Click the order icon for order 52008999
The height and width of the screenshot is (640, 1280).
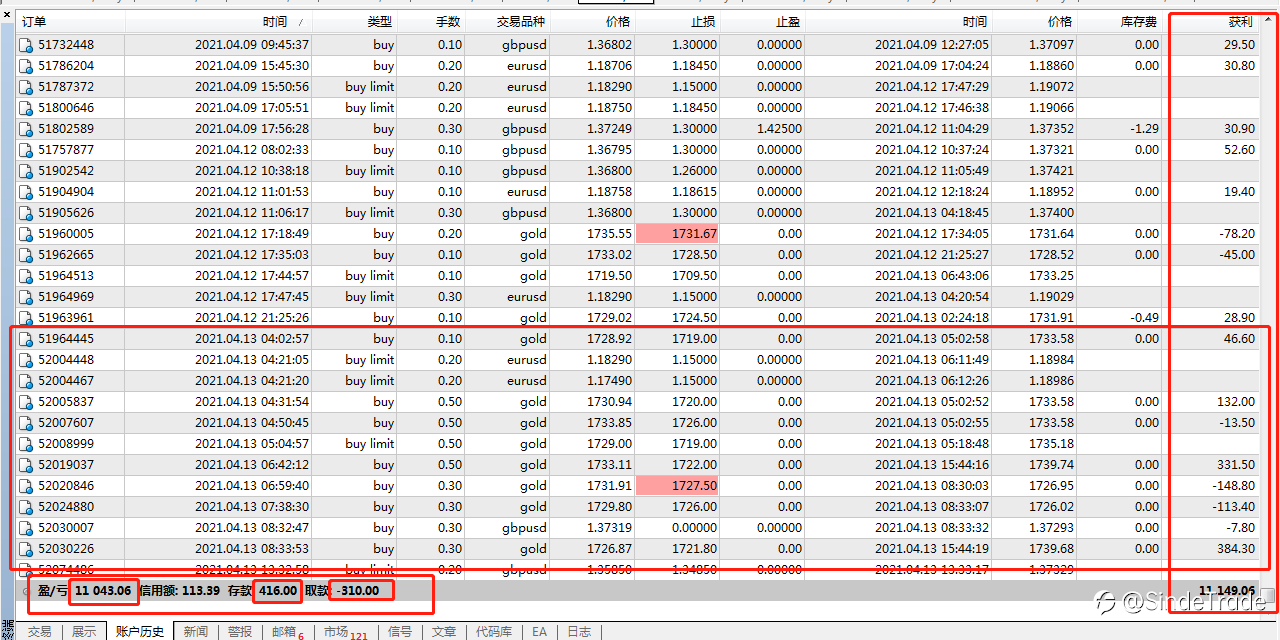click(26, 444)
